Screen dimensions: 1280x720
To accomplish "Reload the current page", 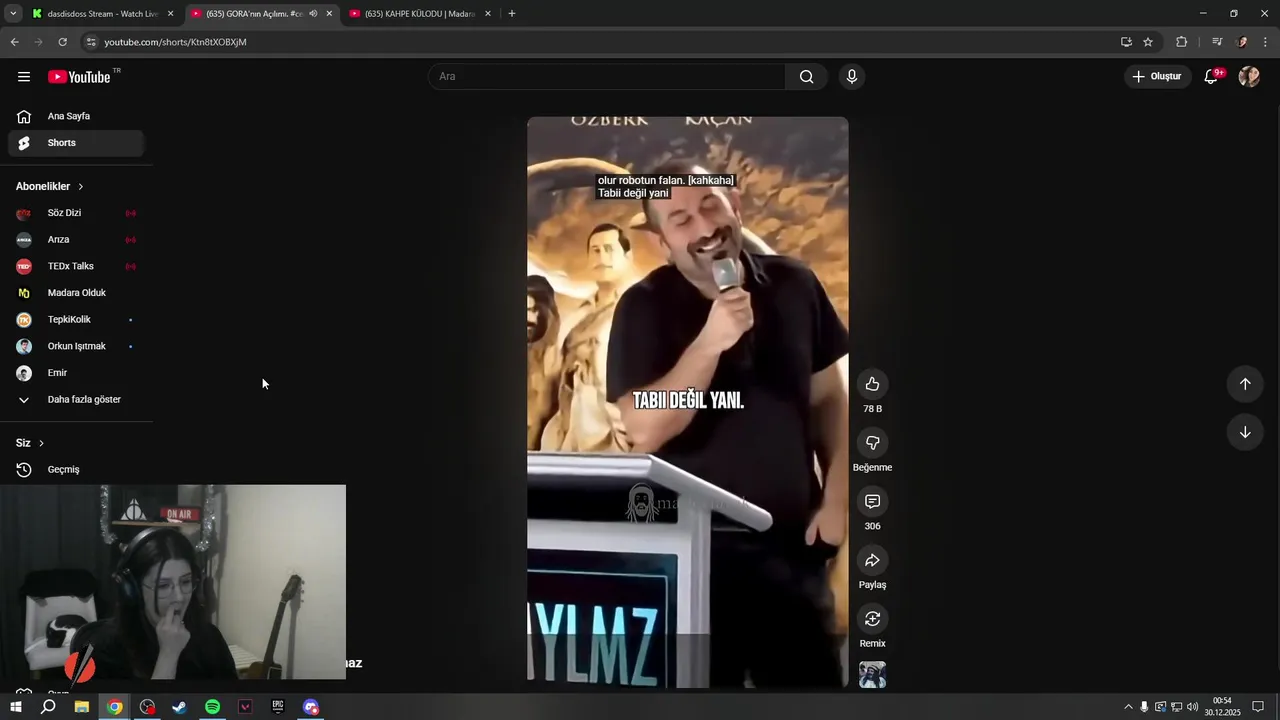I will click(x=62, y=42).
